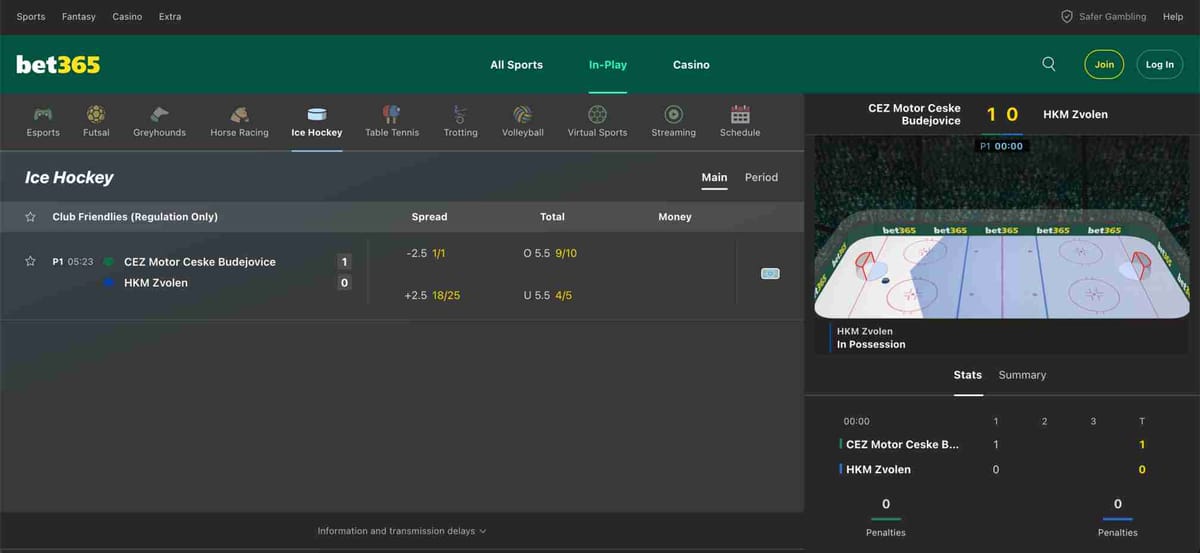
Task: Click the Total column header
Action: (x=552, y=217)
